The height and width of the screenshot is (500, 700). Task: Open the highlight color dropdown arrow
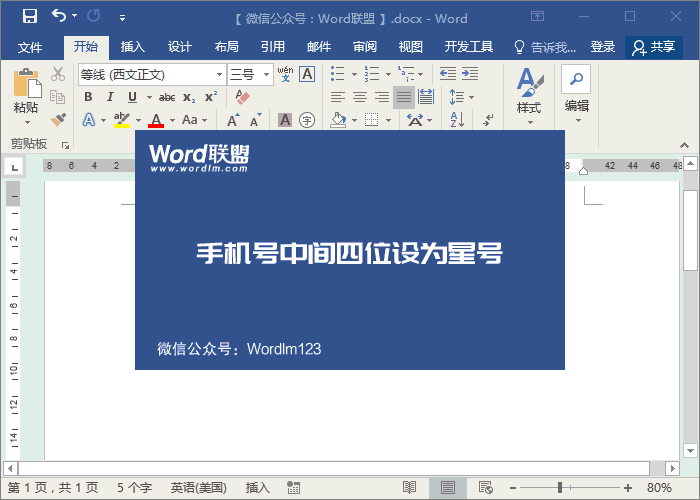(x=138, y=120)
